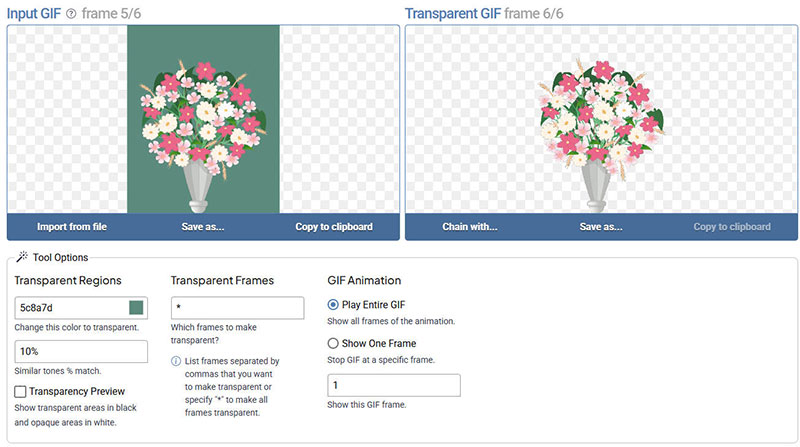Viewport: 800px width, 447px height.
Task: Click the info icon under Transparent Frames
Action: [x=177, y=361]
